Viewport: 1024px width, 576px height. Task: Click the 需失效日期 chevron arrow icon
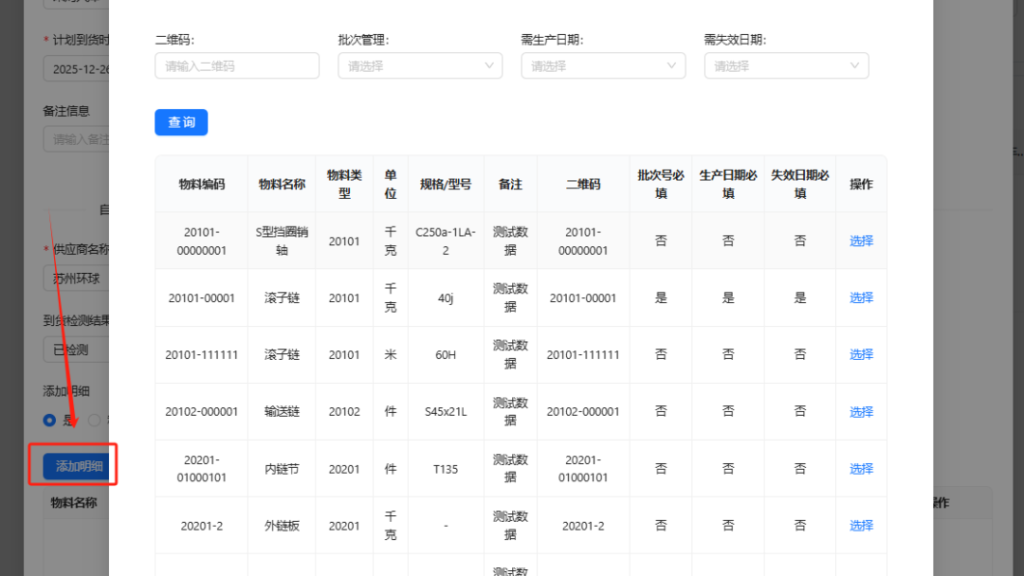click(855, 66)
